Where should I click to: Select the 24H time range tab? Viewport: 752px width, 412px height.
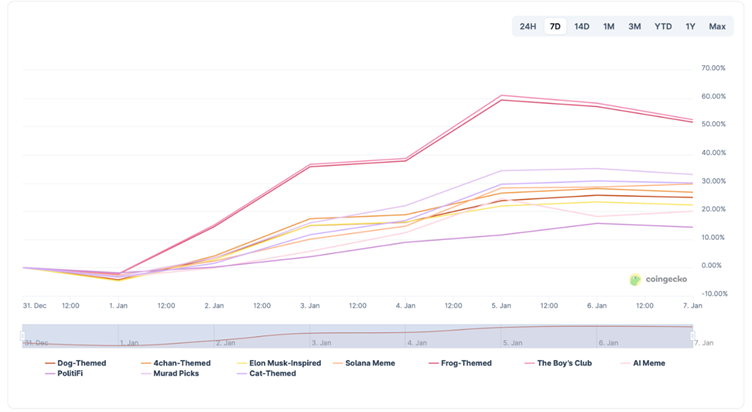click(x=528, y=26)
